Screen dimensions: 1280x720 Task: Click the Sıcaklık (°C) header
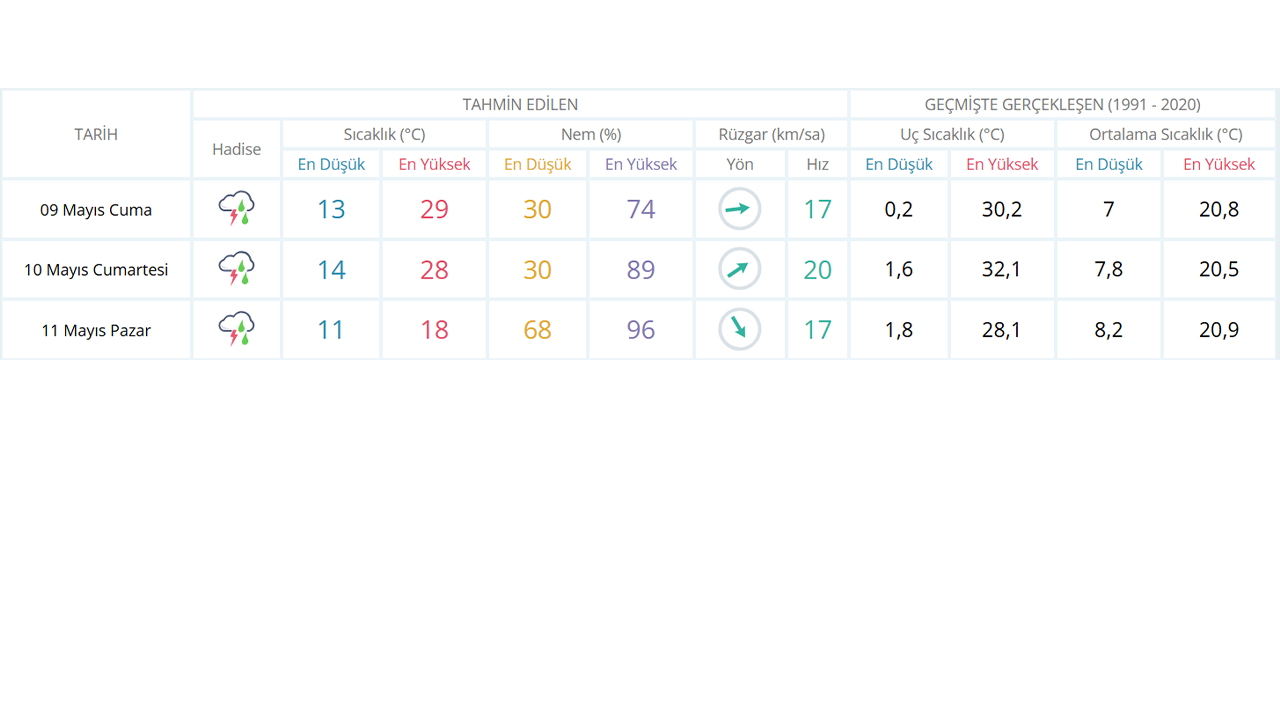tap(384, 134)
